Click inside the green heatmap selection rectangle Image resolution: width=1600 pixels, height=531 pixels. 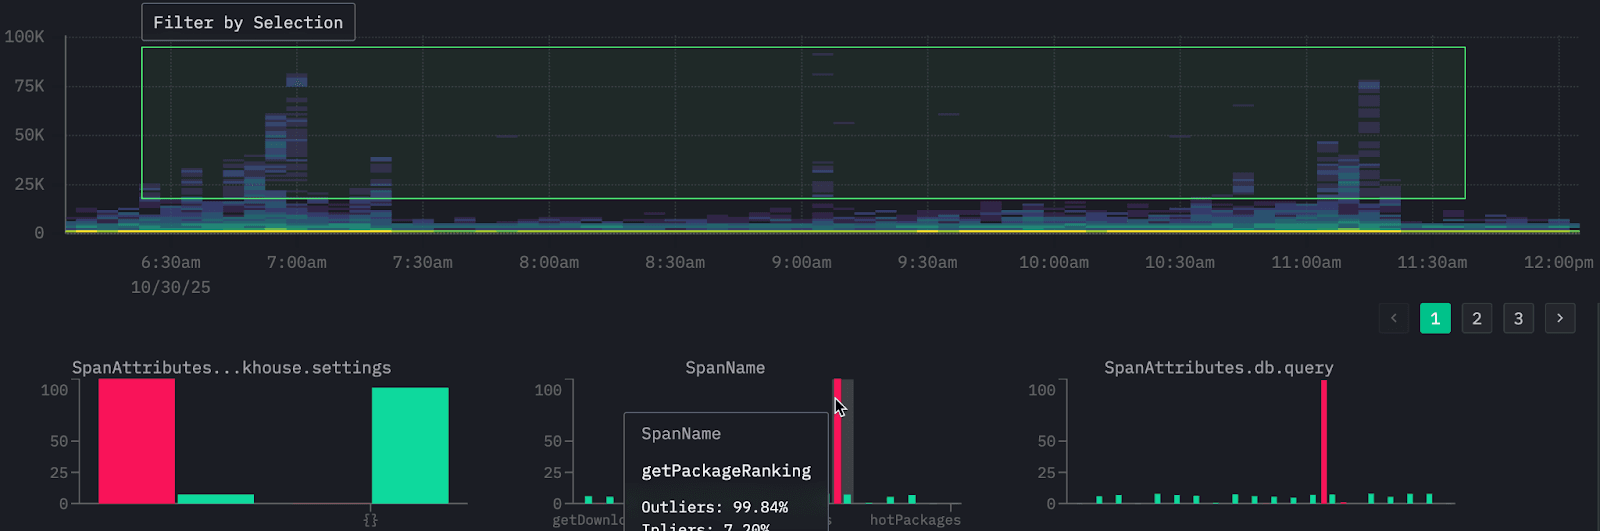click(x=700, y=120)
